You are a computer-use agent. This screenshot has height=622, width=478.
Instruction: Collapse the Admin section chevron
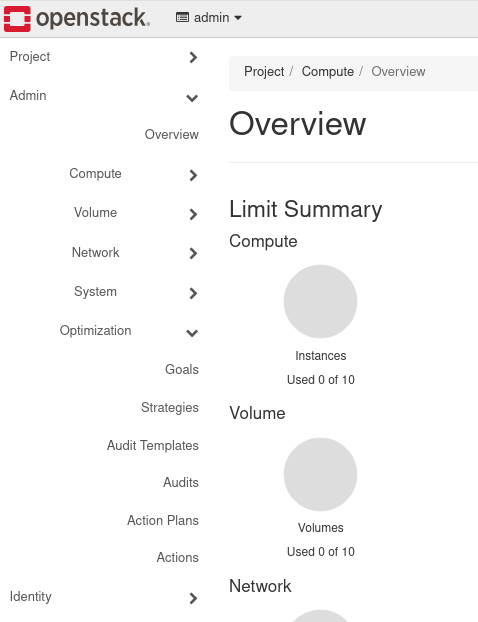pos(192,98)
